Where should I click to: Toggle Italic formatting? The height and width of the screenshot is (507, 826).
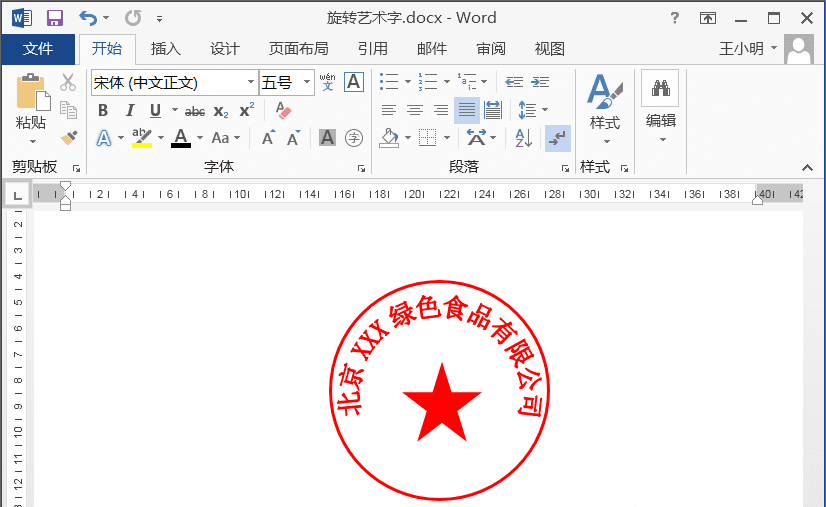[x=130, y=111]
